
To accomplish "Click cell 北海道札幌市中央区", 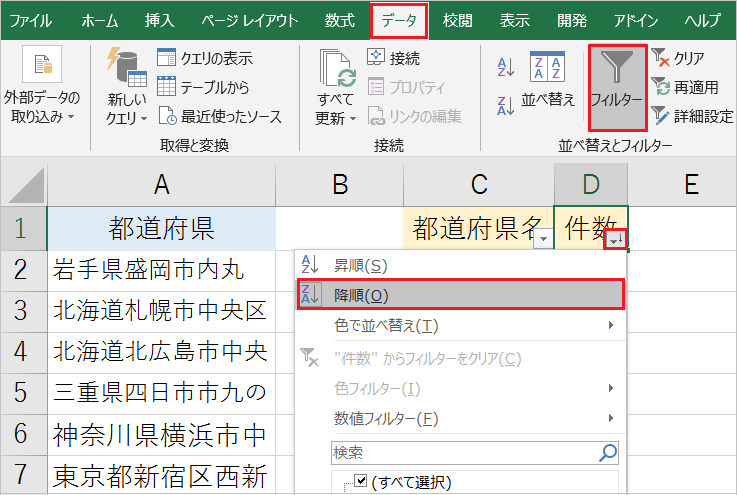I will click(161, 312).
